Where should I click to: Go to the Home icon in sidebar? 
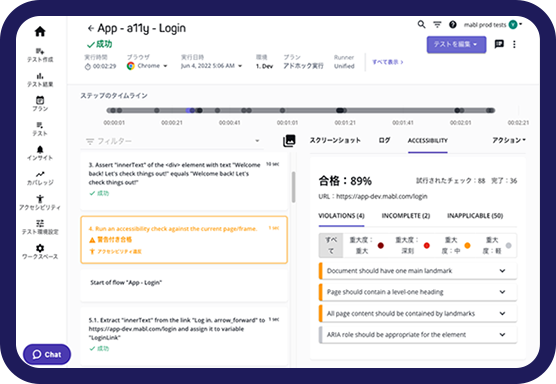40,32
